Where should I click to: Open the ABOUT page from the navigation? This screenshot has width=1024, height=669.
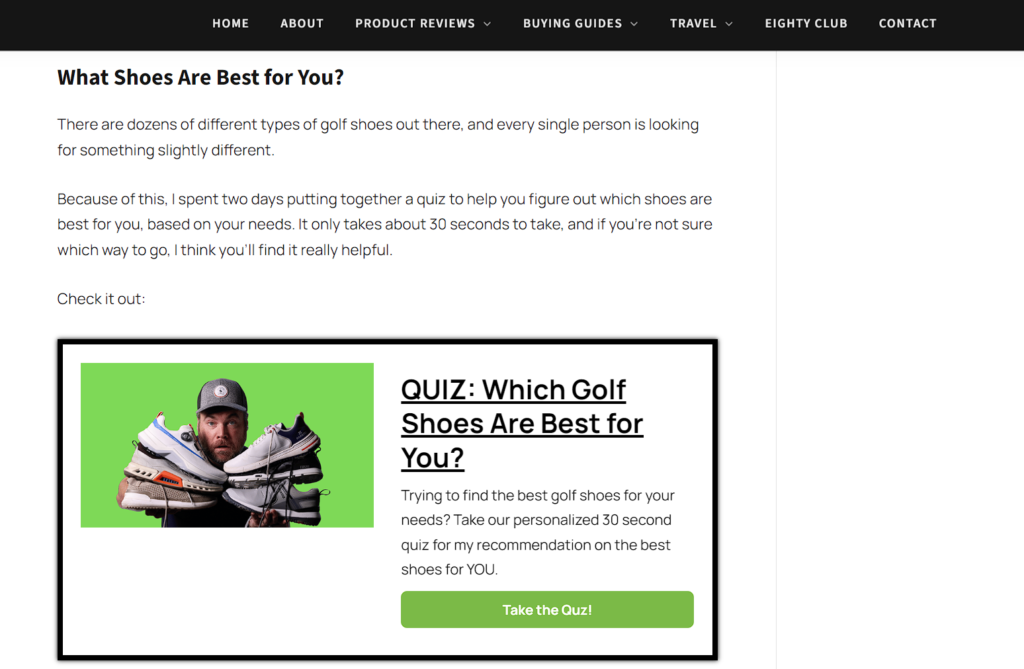[x=302, y=23]
